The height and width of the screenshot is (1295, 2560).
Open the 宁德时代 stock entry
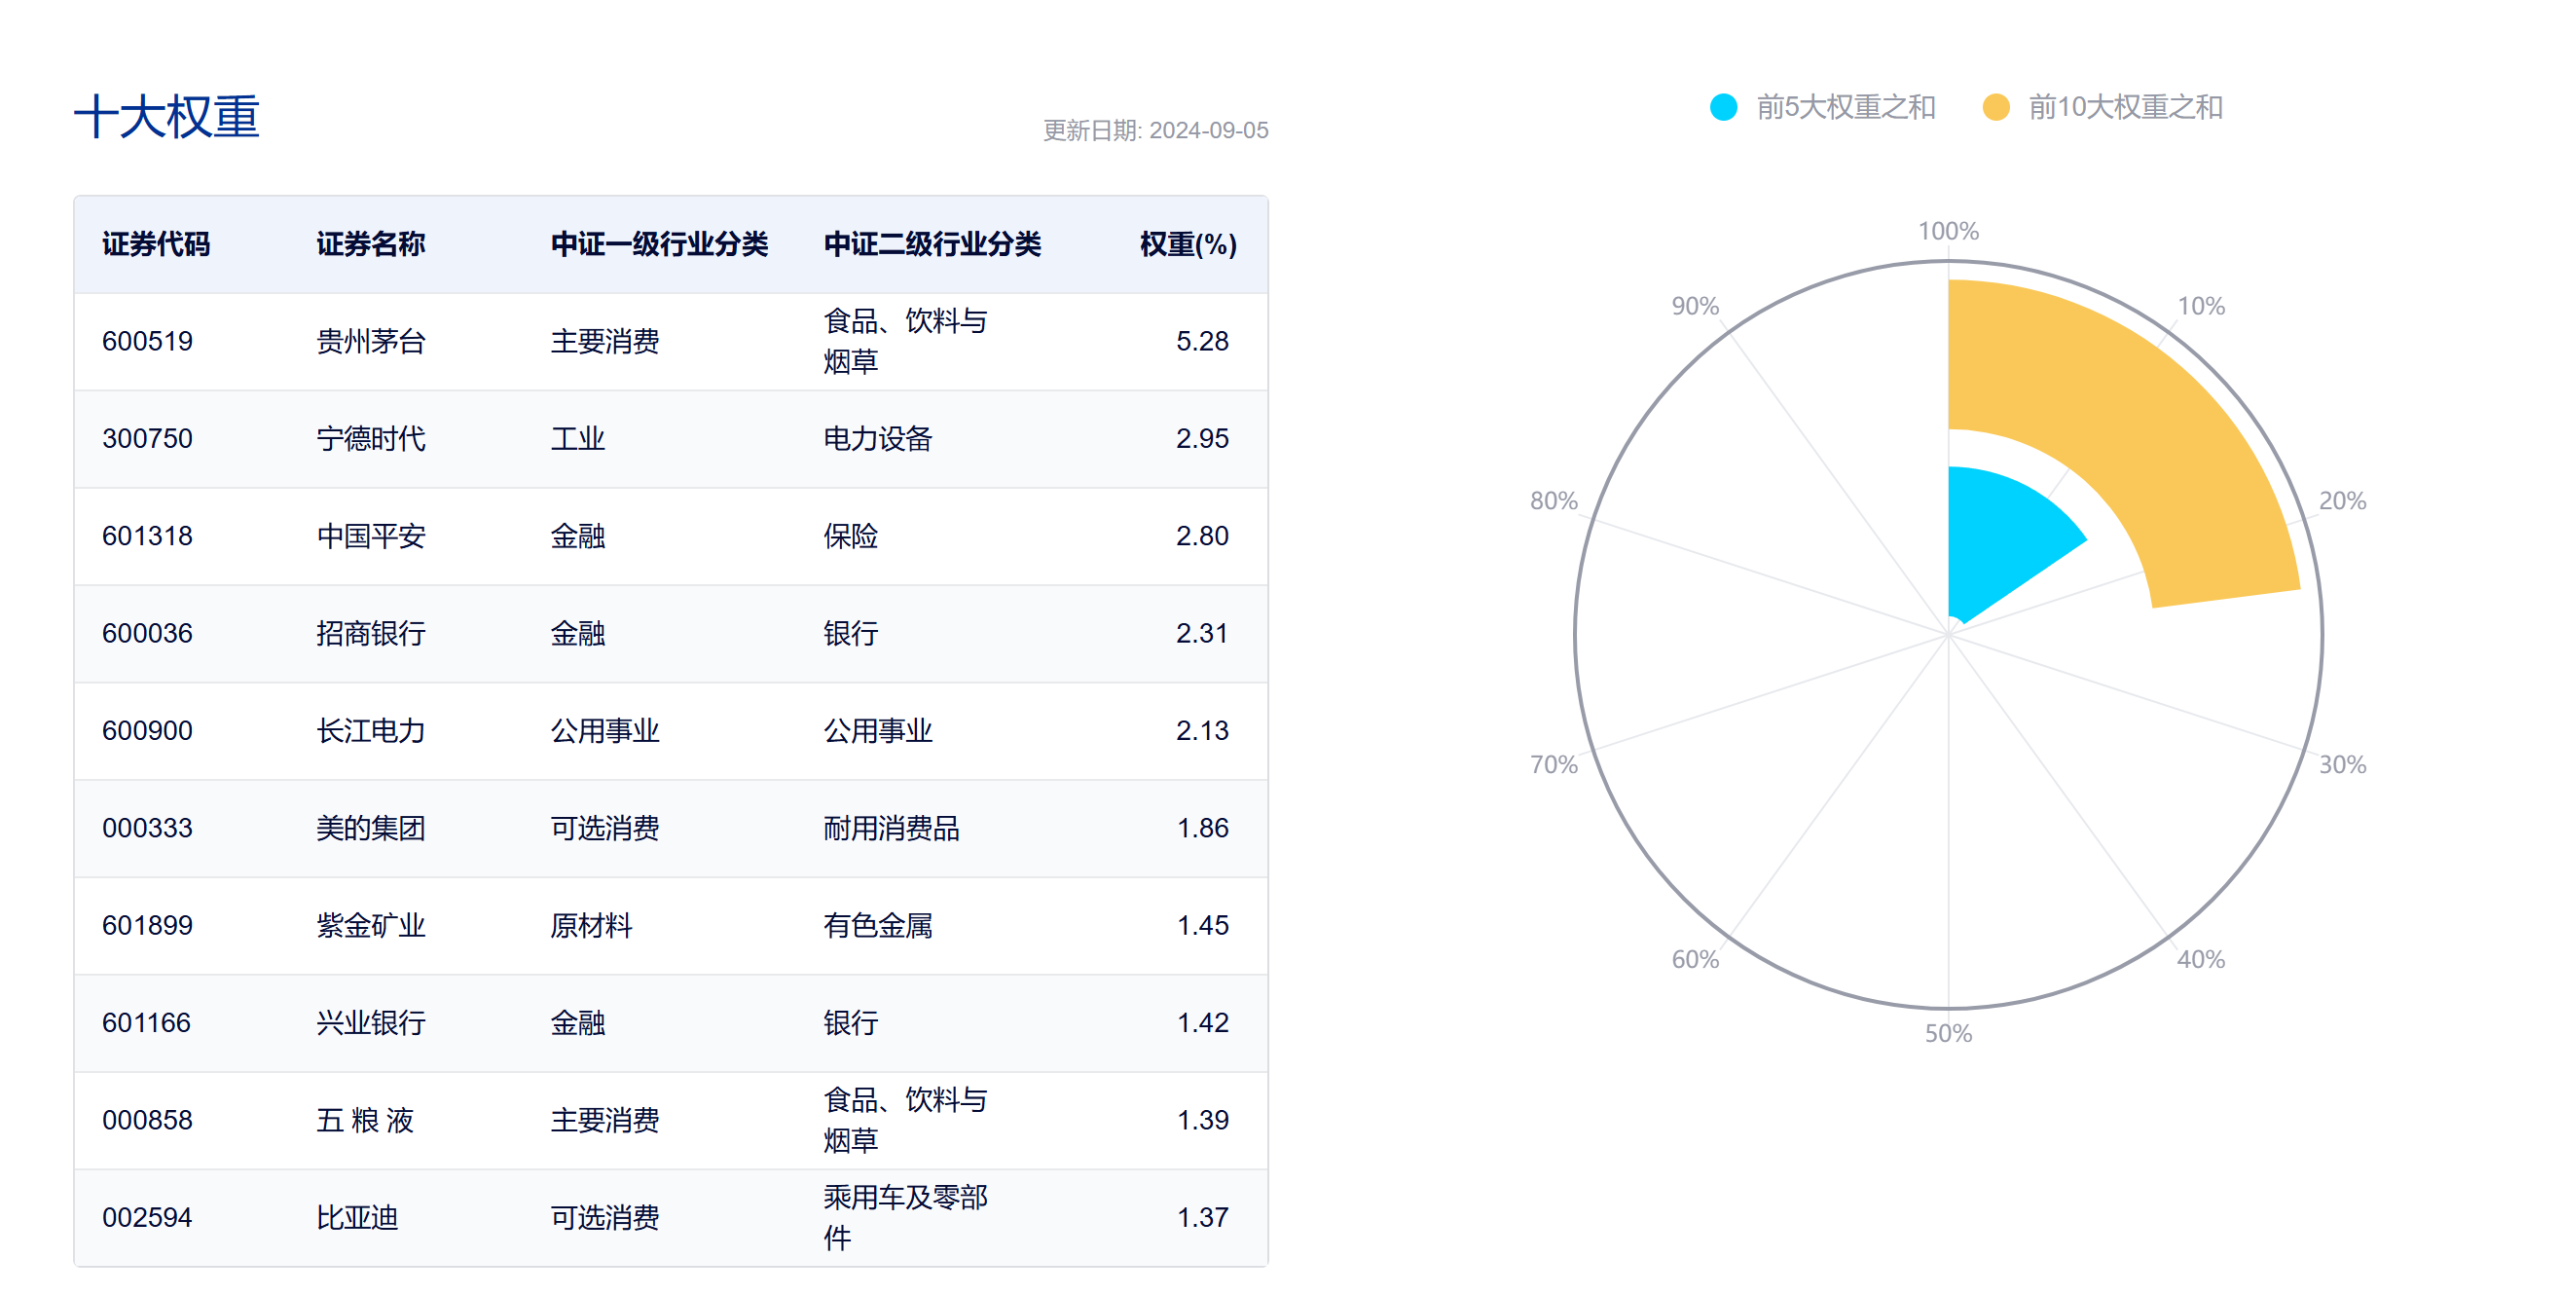pyautogui.click(x=370, y=437)
